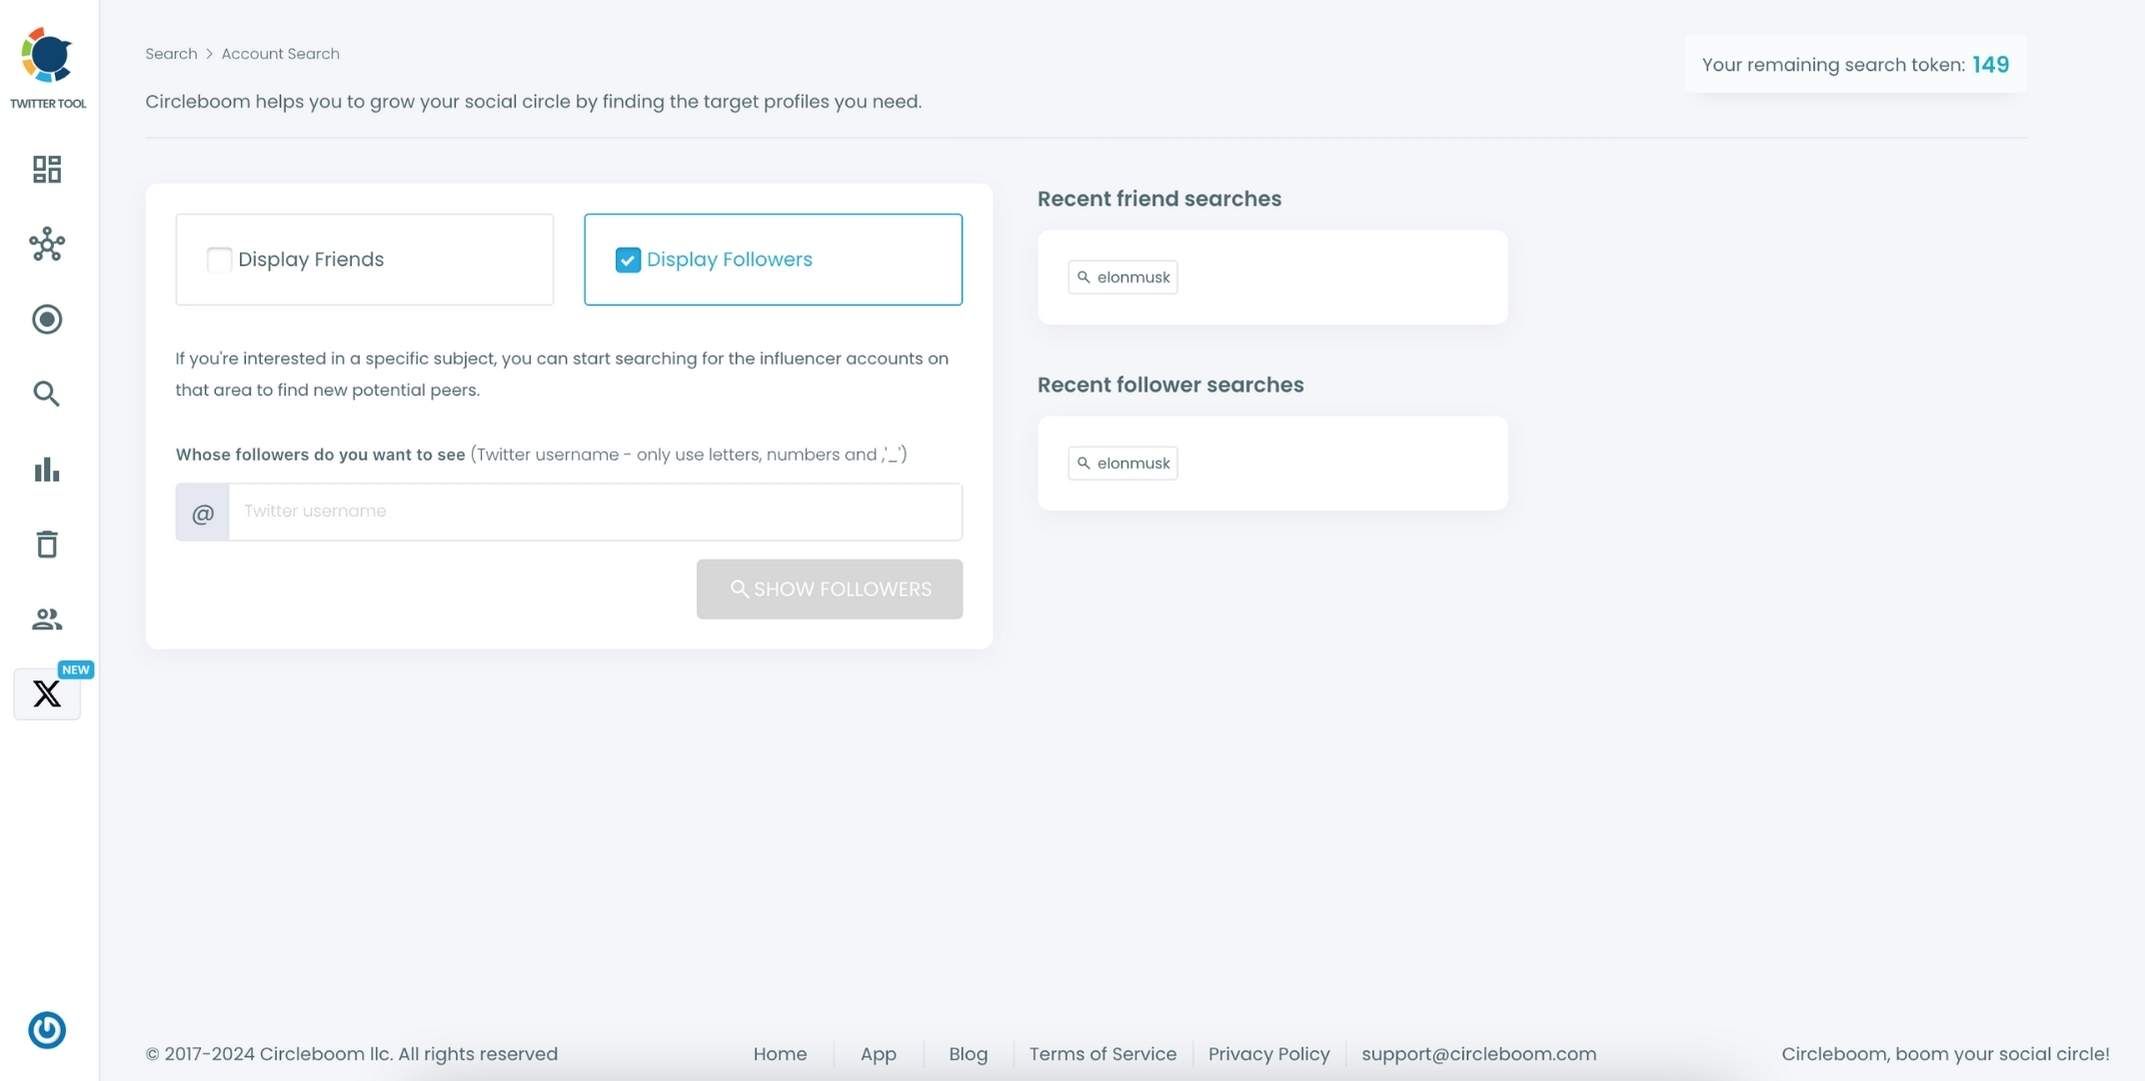The height and width of the screenshot is (1081, 2145).
Task: Click the power/logout icon at bottom sidebar
Action: click(x=45, y=1029)
